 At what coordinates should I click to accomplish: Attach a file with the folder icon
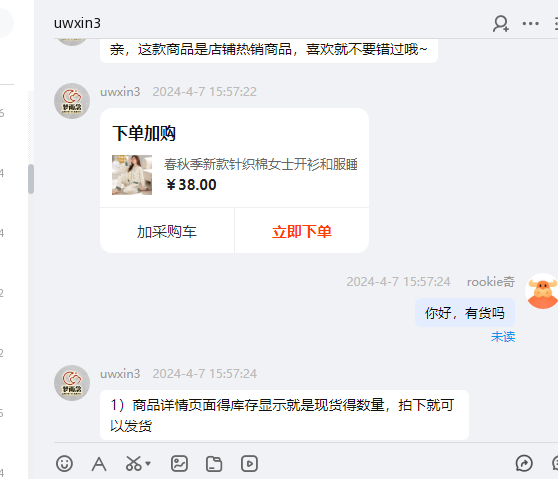tap(214, 464)
